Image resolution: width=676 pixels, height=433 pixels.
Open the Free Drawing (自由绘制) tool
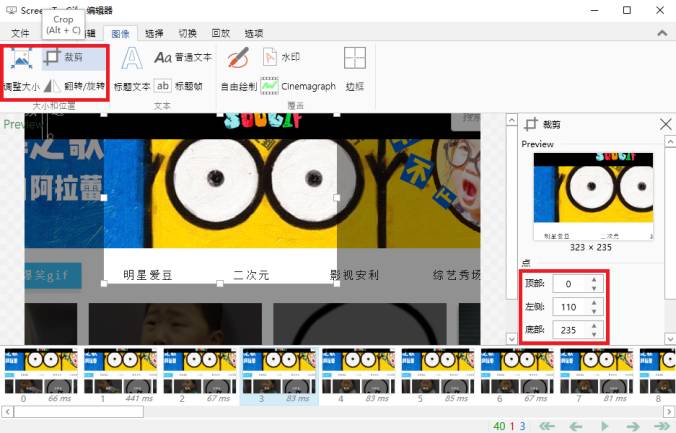(x=239, y=70)
